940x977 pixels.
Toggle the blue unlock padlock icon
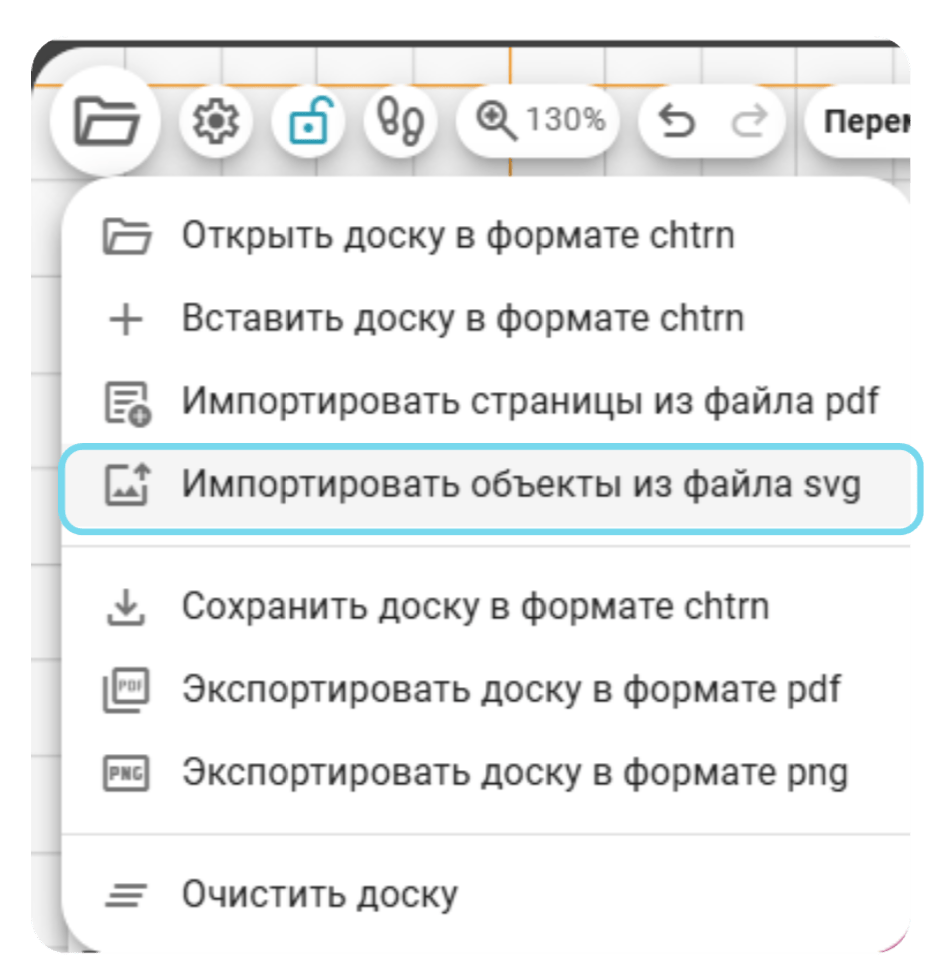click(309, 122)
